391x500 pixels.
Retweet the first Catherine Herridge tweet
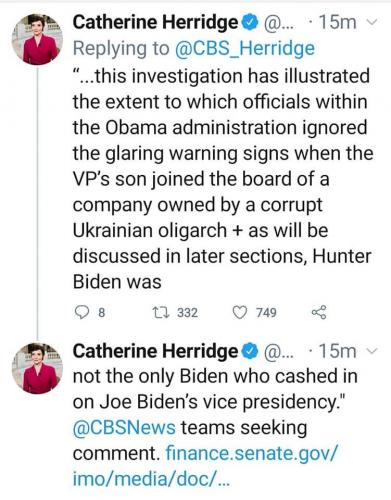[x=161, y=313]
